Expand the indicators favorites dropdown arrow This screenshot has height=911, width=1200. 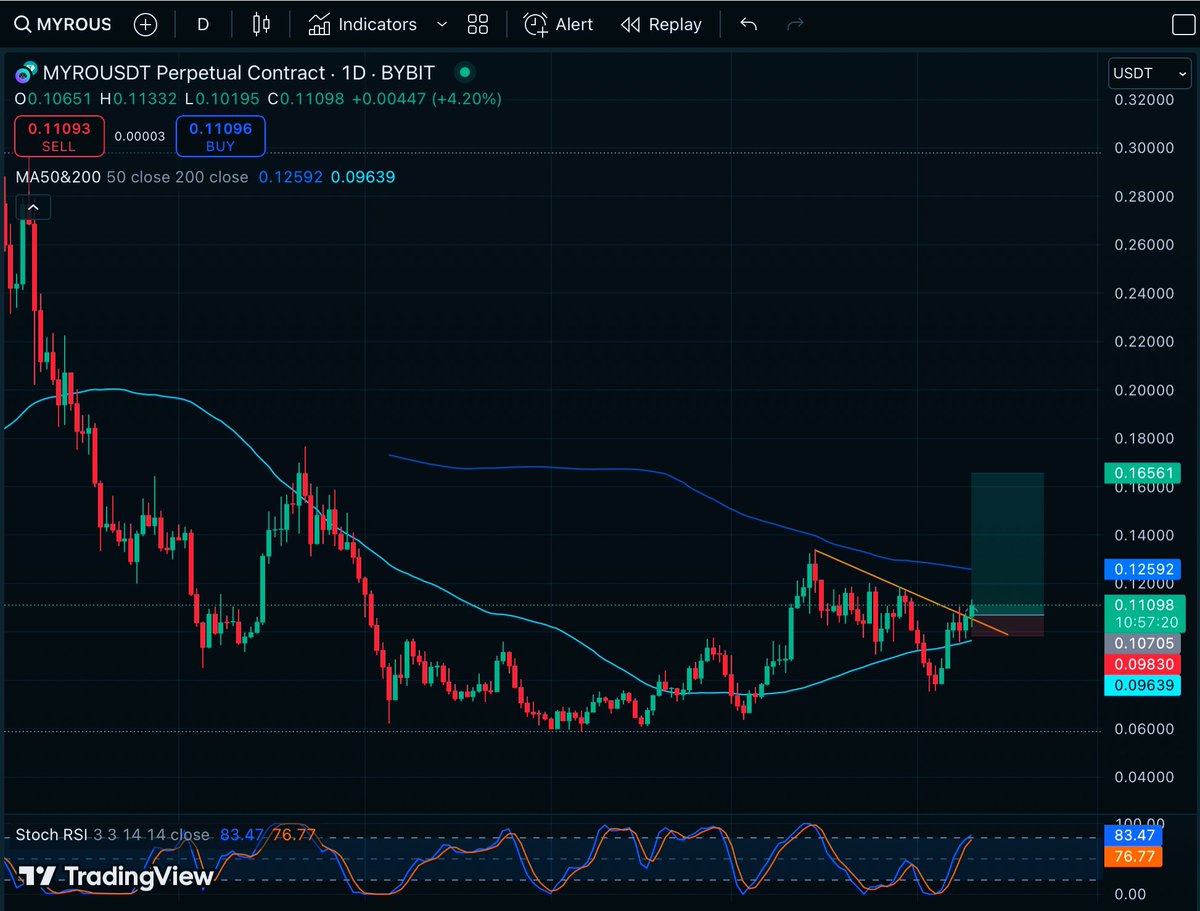[442, 24]
